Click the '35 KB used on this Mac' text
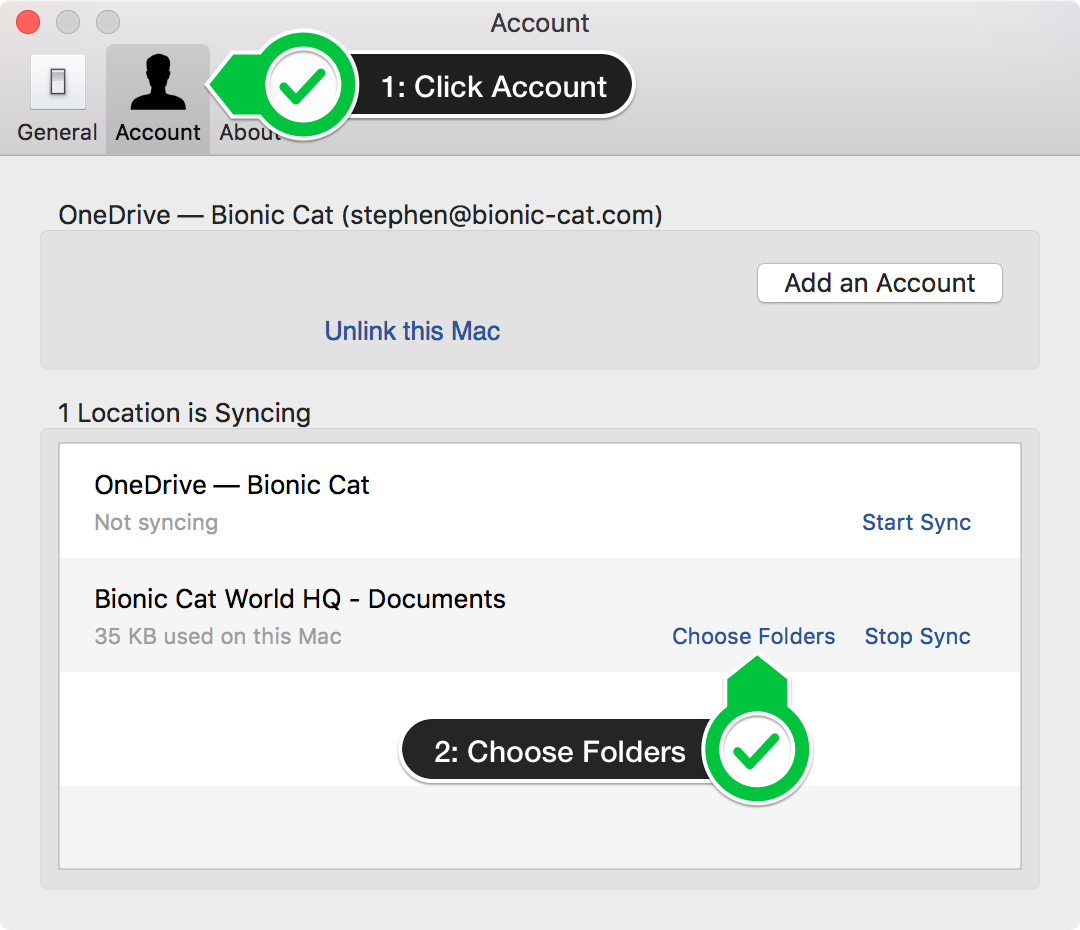Viewport: 1080px width, 930px height. click(218, 636)
